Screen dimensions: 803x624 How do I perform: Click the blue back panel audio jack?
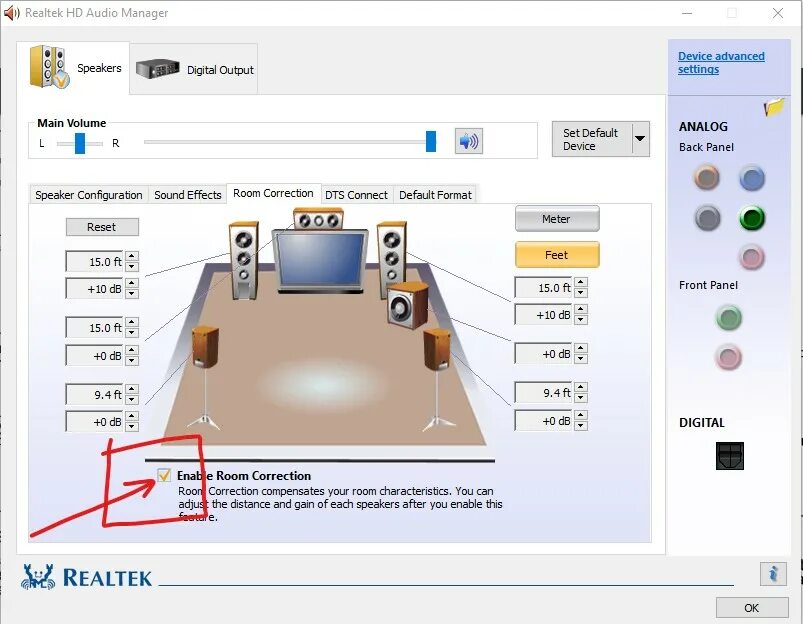point(752,178)
